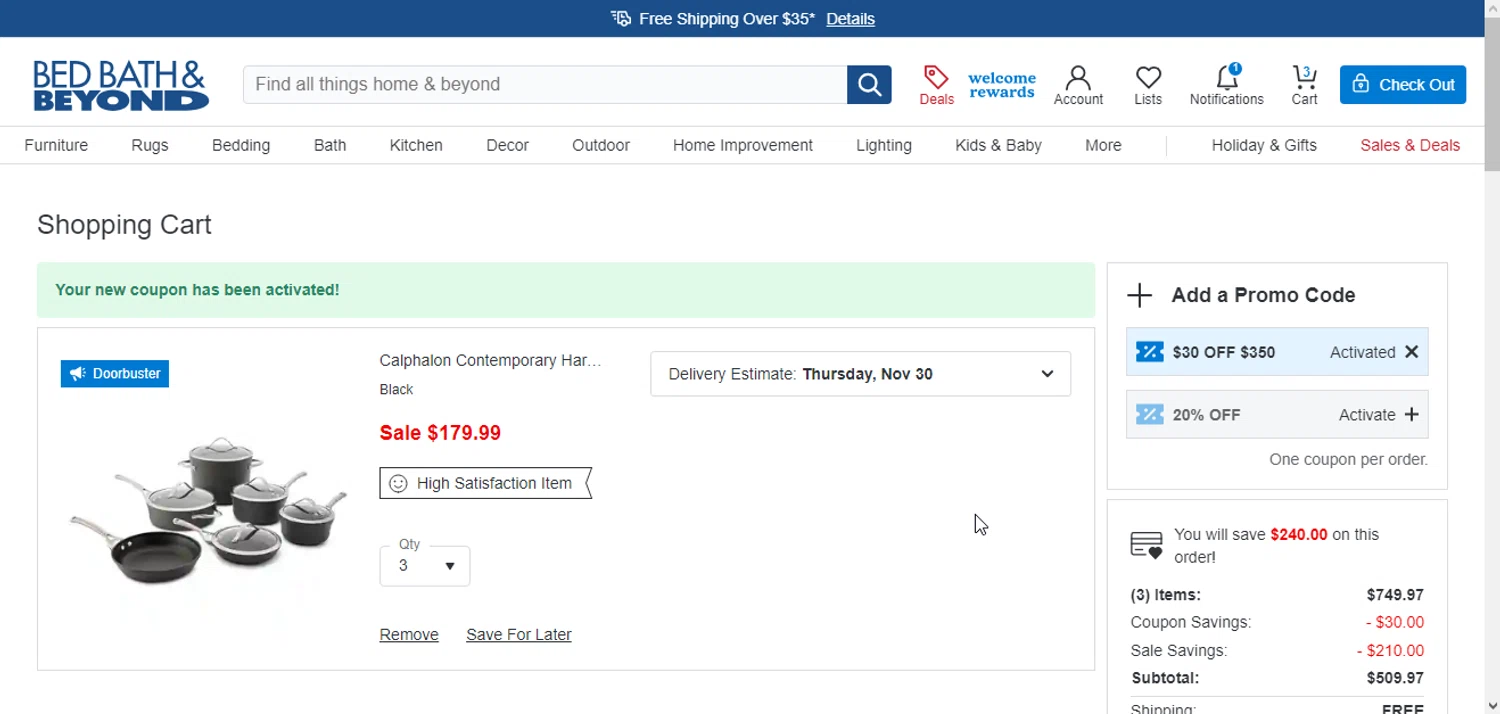Open Welcome Rewards
The image size is (1500, 714).
click(x=1002, y=85)
